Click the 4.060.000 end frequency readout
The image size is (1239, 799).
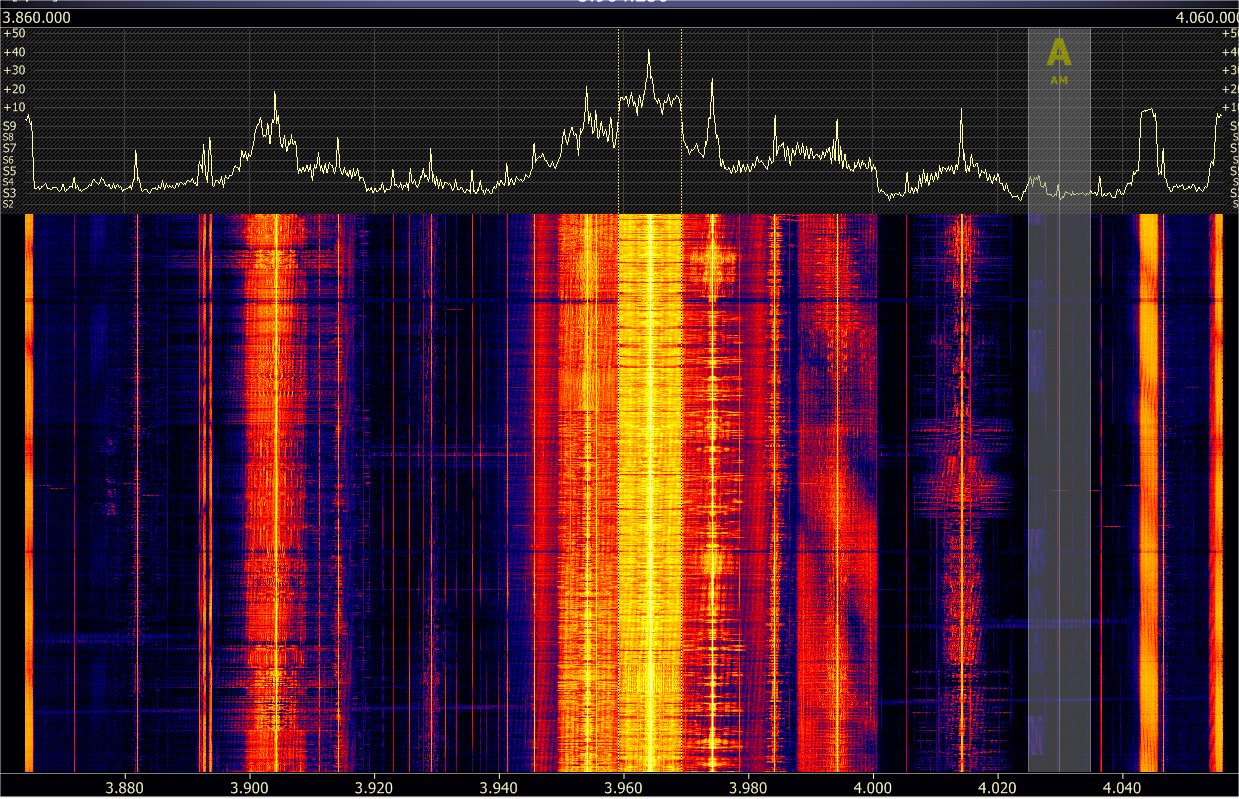1207,18
